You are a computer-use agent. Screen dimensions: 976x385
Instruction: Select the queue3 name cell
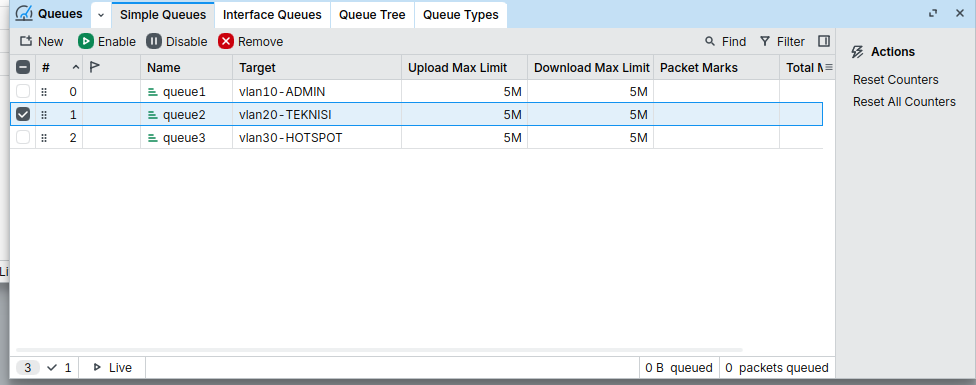(x=187, y=138)
